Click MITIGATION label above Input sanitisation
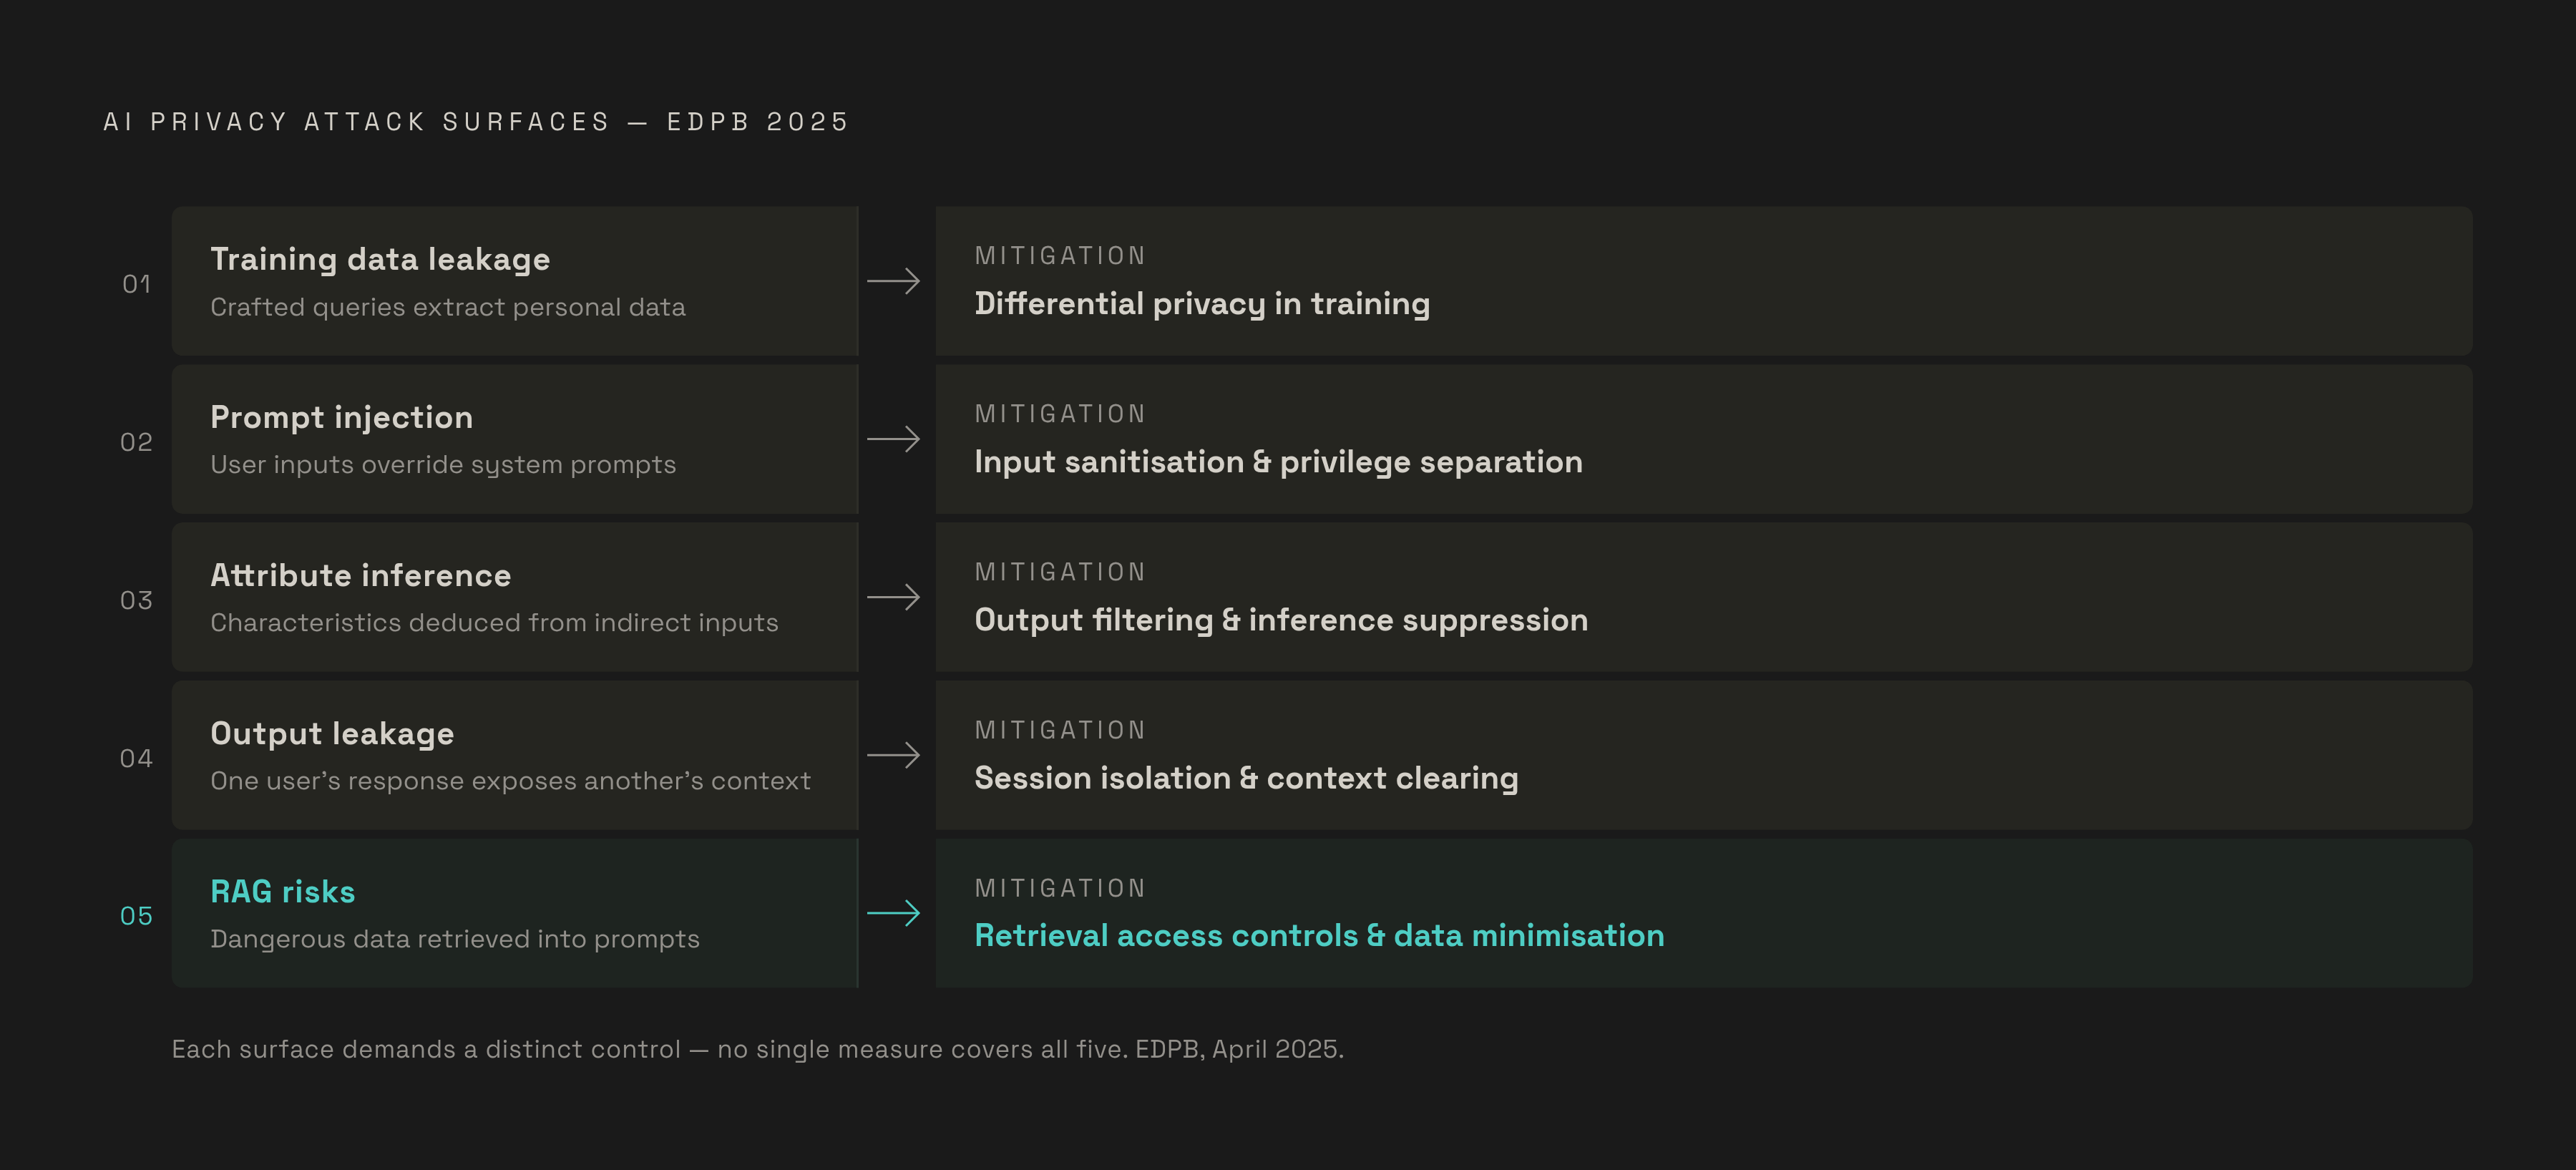The height and width of the screenshot is (1170, 2576). pos(1060,414)
